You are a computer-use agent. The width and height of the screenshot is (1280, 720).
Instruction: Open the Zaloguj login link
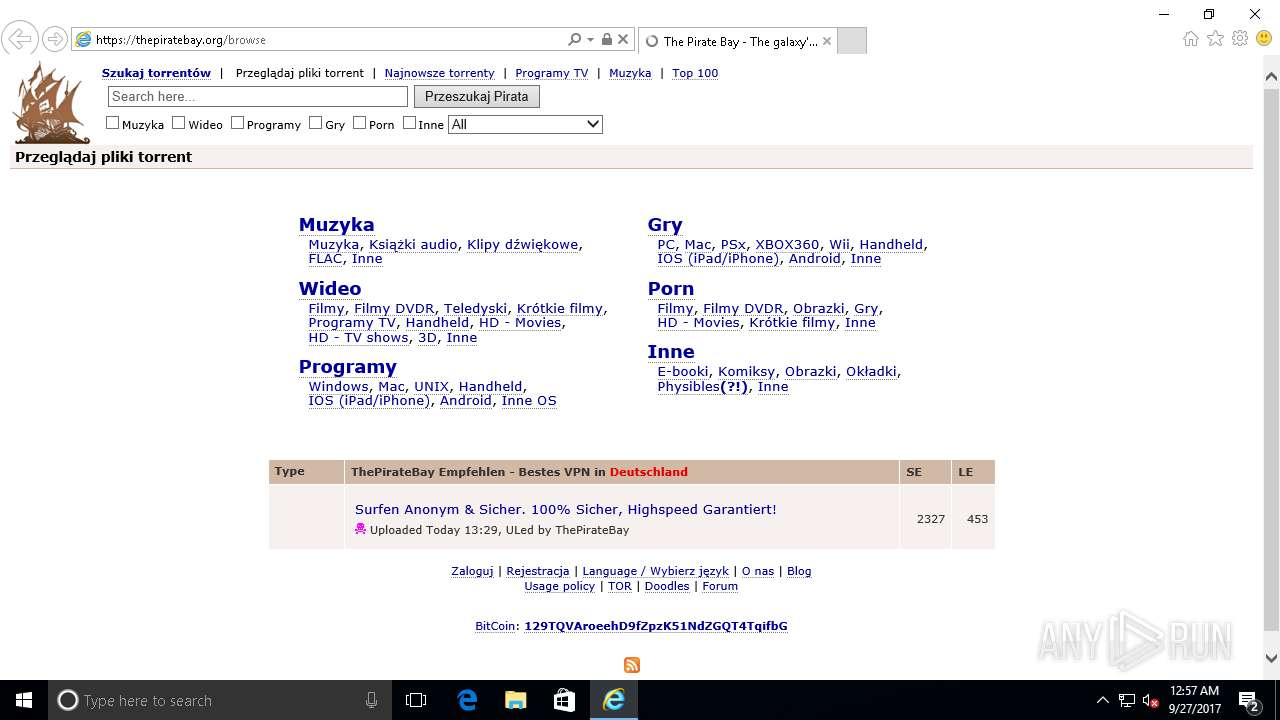click(472, 571)
